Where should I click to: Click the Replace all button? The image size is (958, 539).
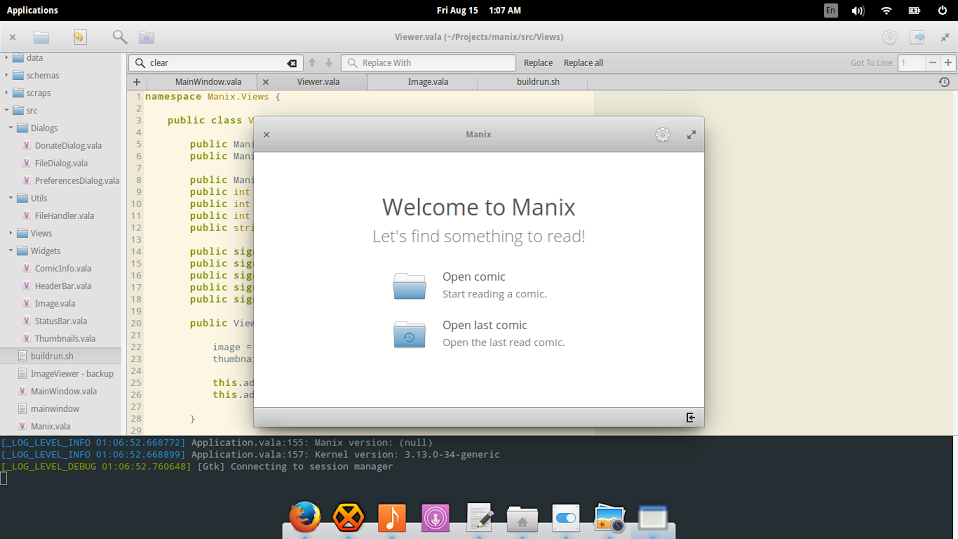point(583,63)
